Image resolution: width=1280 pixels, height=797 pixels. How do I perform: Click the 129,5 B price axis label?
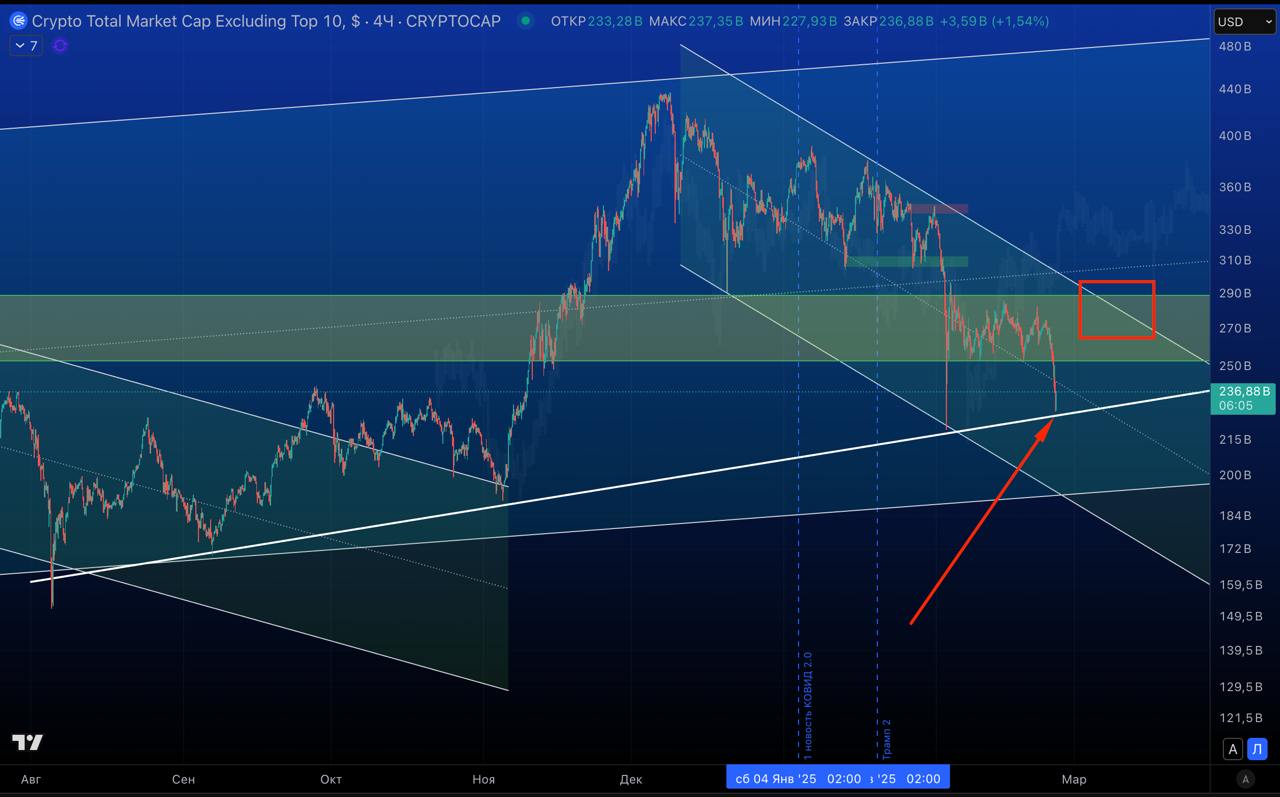[x=1240, y=686]
